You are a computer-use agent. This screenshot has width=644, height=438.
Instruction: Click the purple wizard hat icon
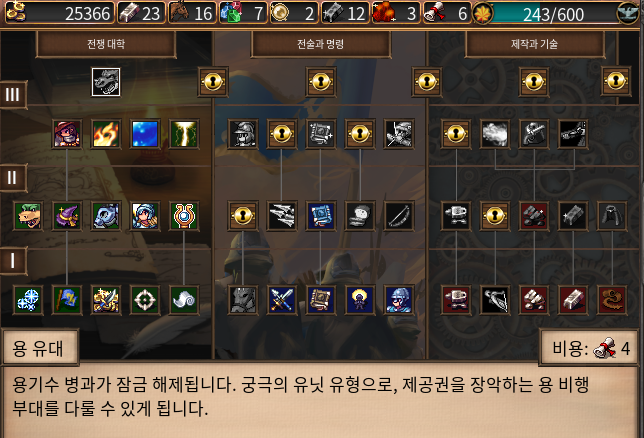point(67,216)
